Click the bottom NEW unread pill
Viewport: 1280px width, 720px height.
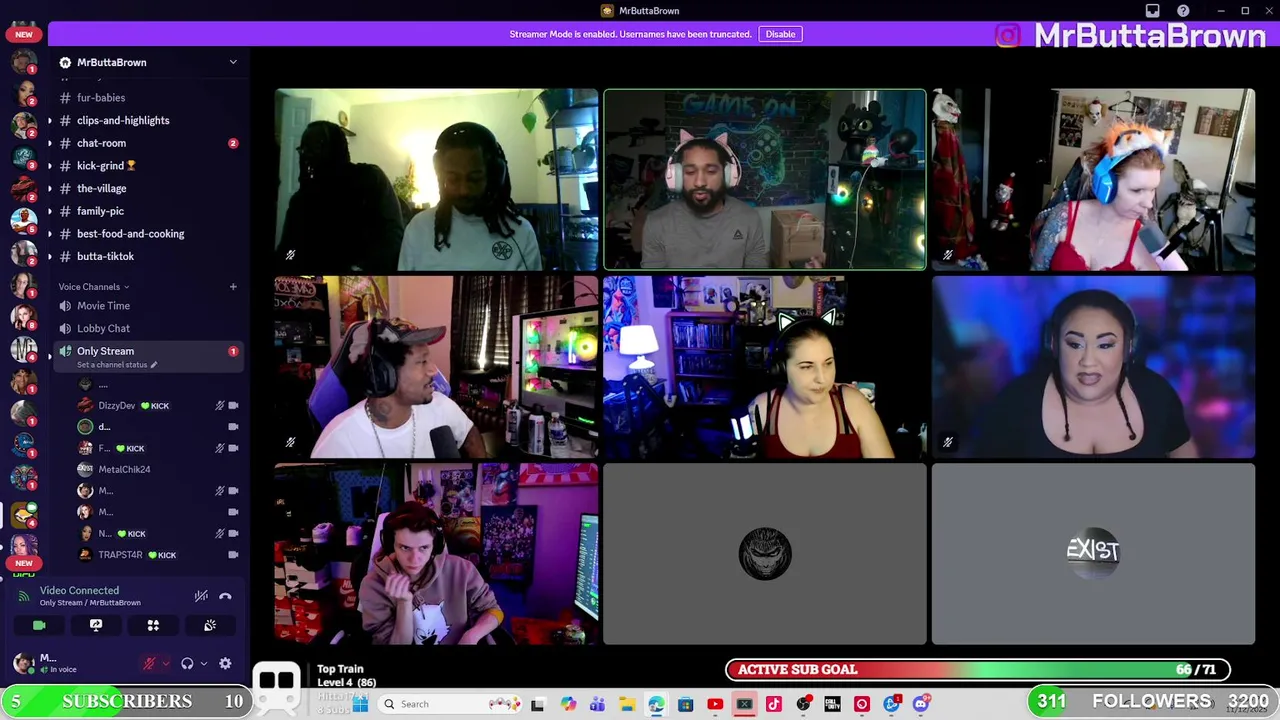click(x=23, y=563)
